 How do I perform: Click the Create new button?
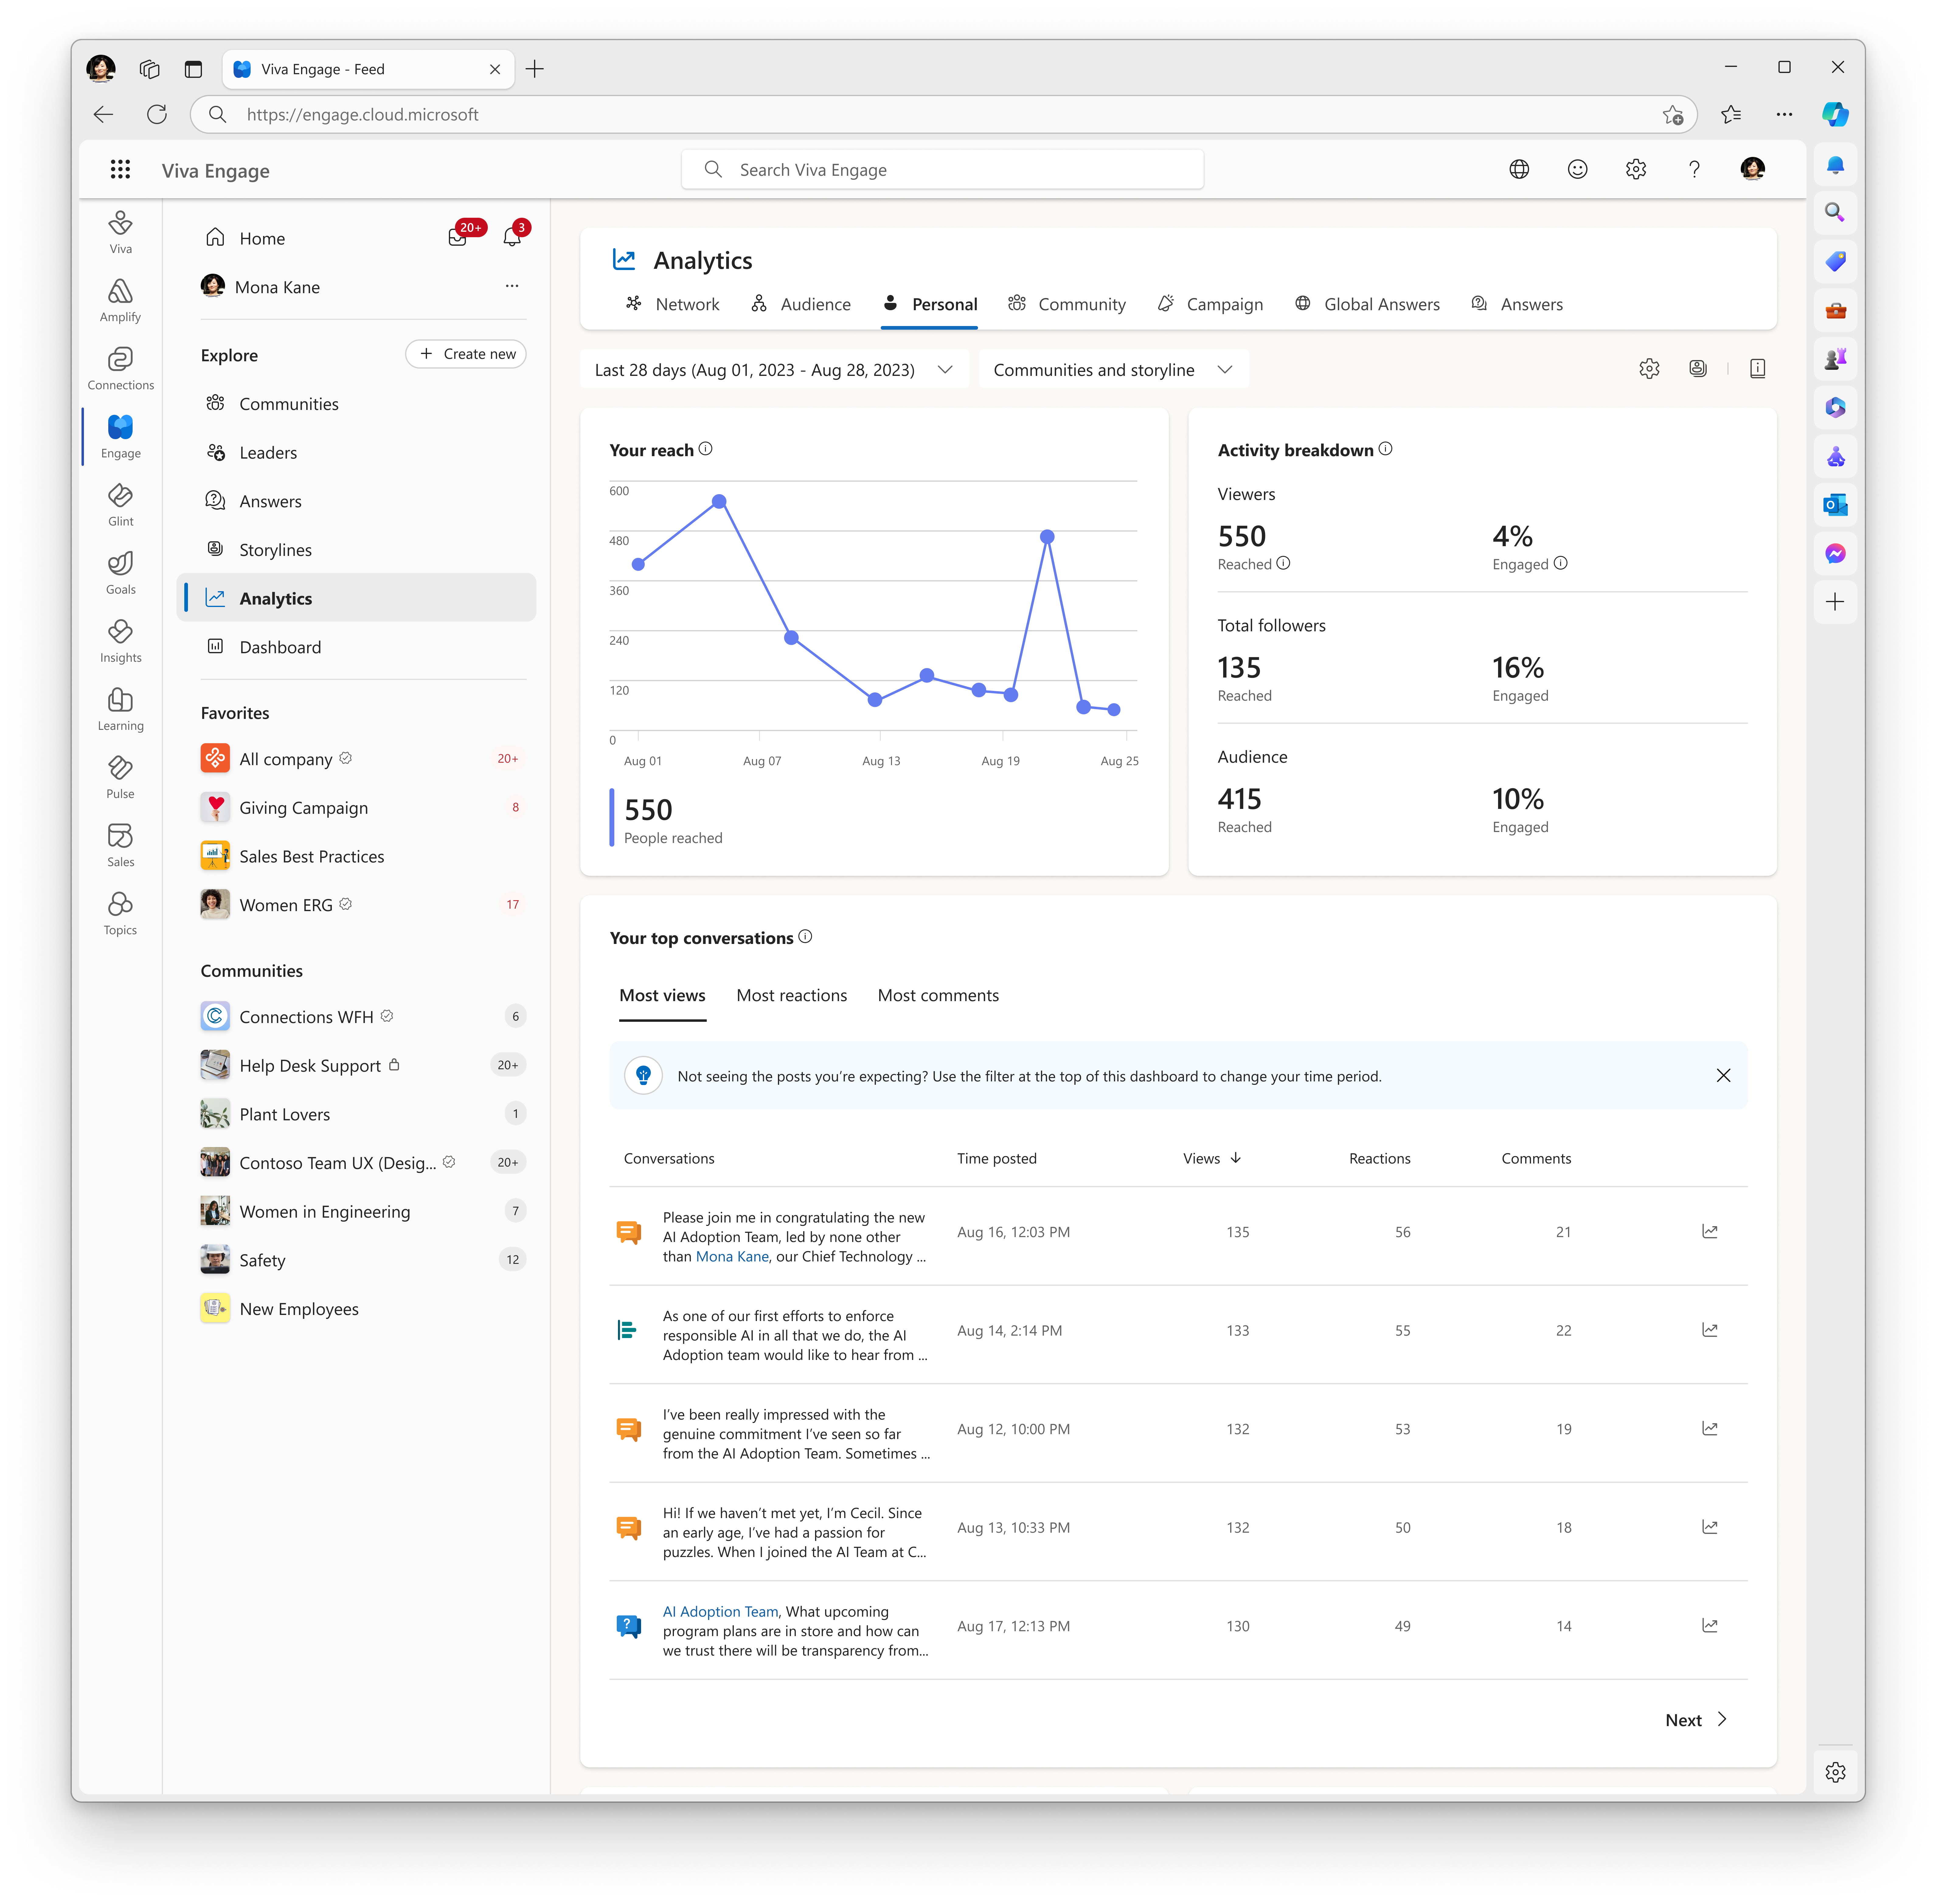point(466,354)
